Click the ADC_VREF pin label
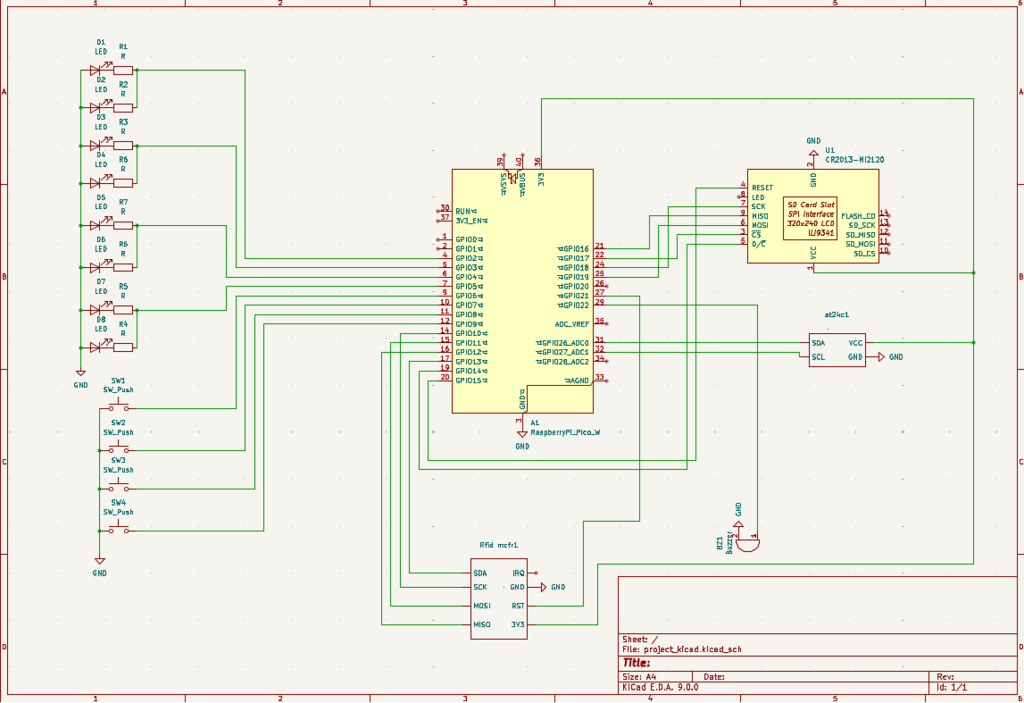The image size is (1024, 703). (572, 324)
